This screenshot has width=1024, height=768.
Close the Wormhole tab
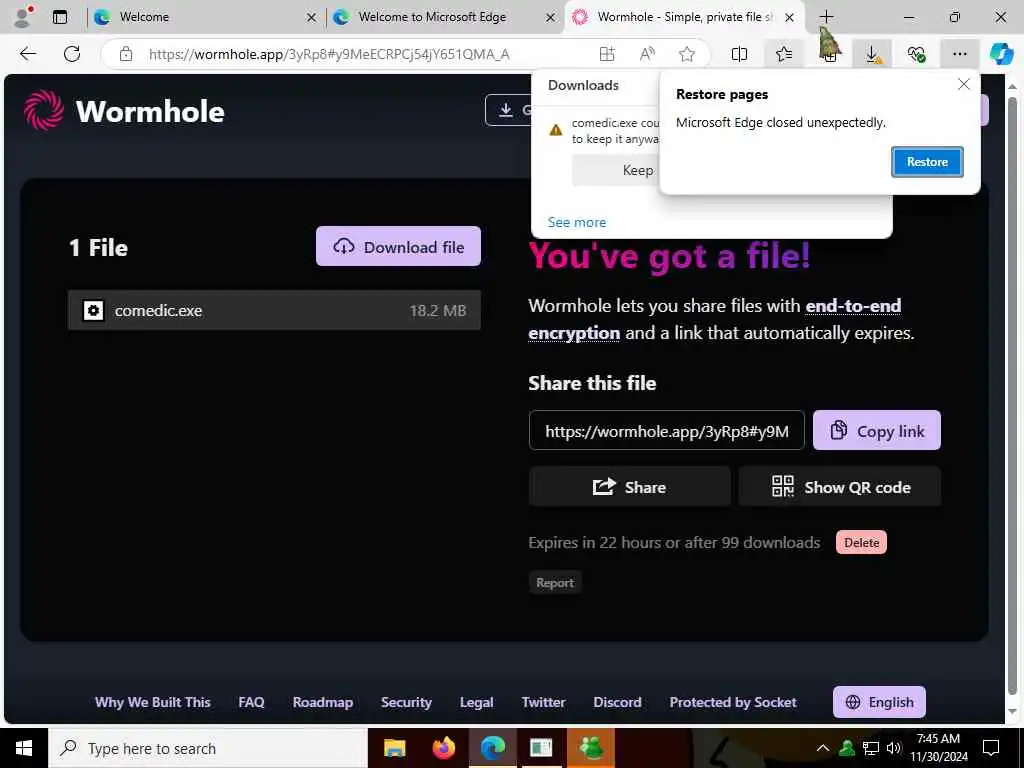pos(790,18)
